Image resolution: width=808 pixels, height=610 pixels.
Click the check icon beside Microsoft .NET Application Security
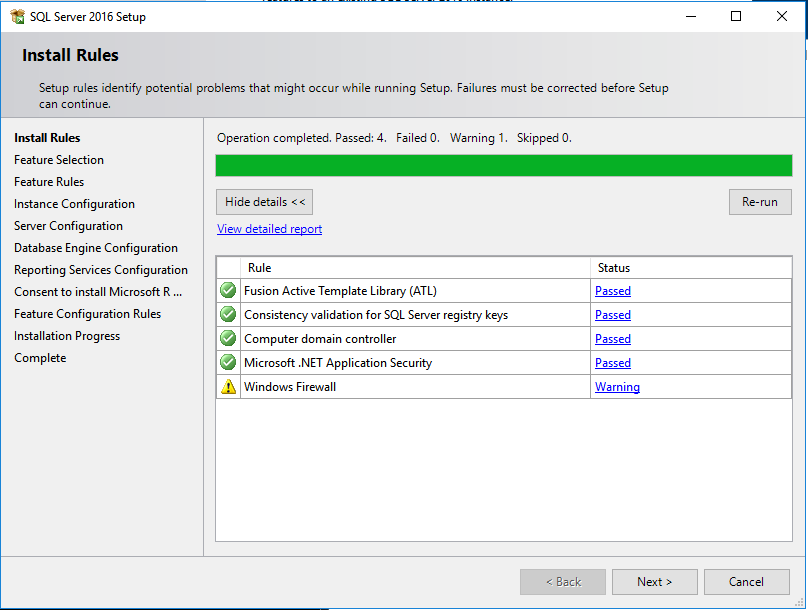pos(227,362)
